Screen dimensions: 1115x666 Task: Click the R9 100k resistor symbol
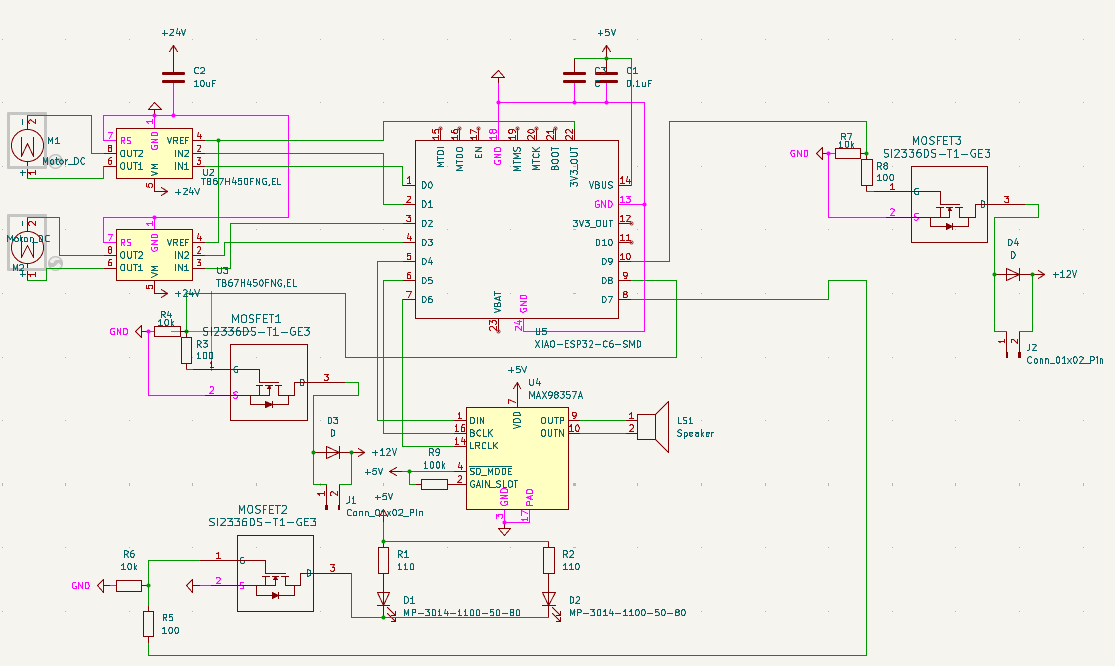434,484
